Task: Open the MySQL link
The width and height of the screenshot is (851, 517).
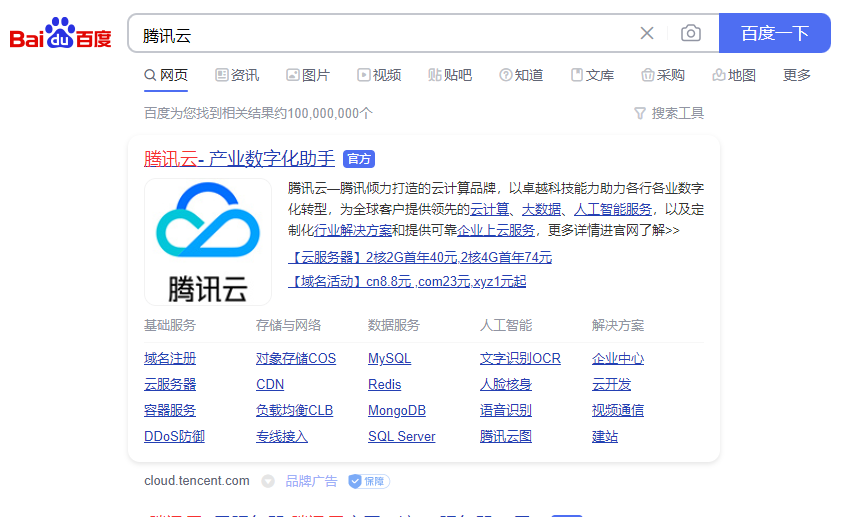Action: click(x=389, y=359)
